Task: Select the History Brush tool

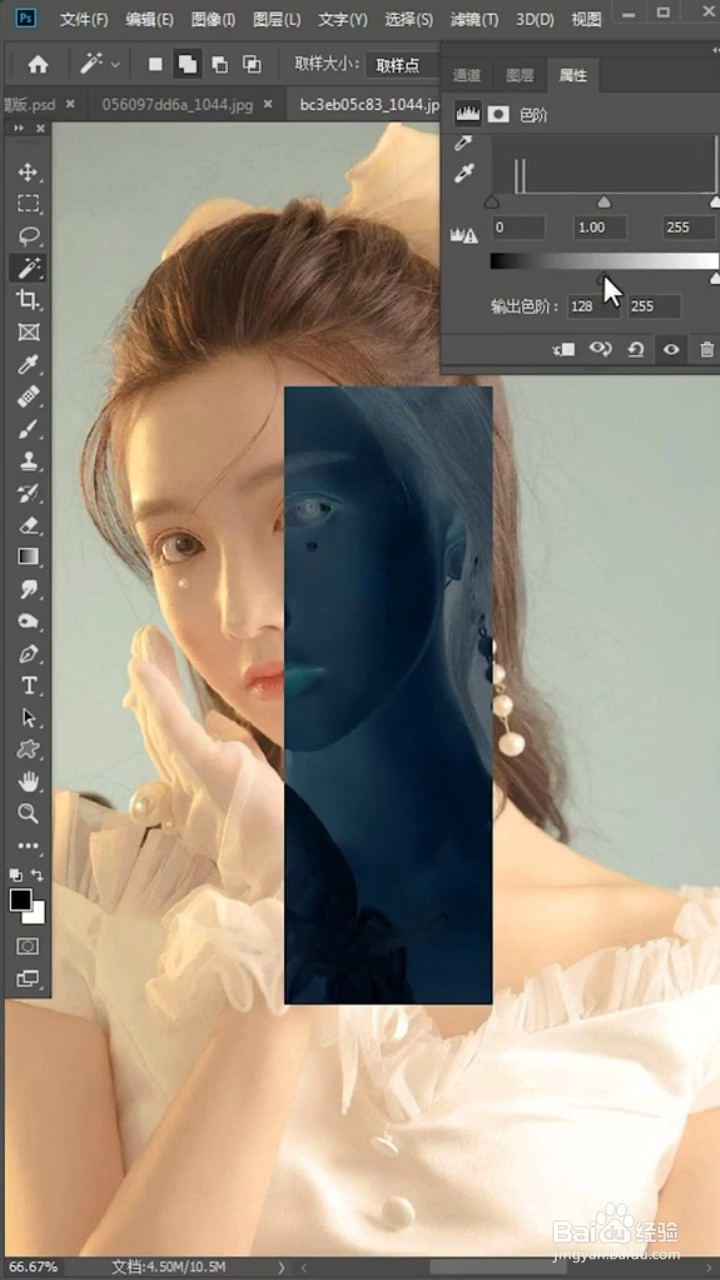Action: pos(28,493)
